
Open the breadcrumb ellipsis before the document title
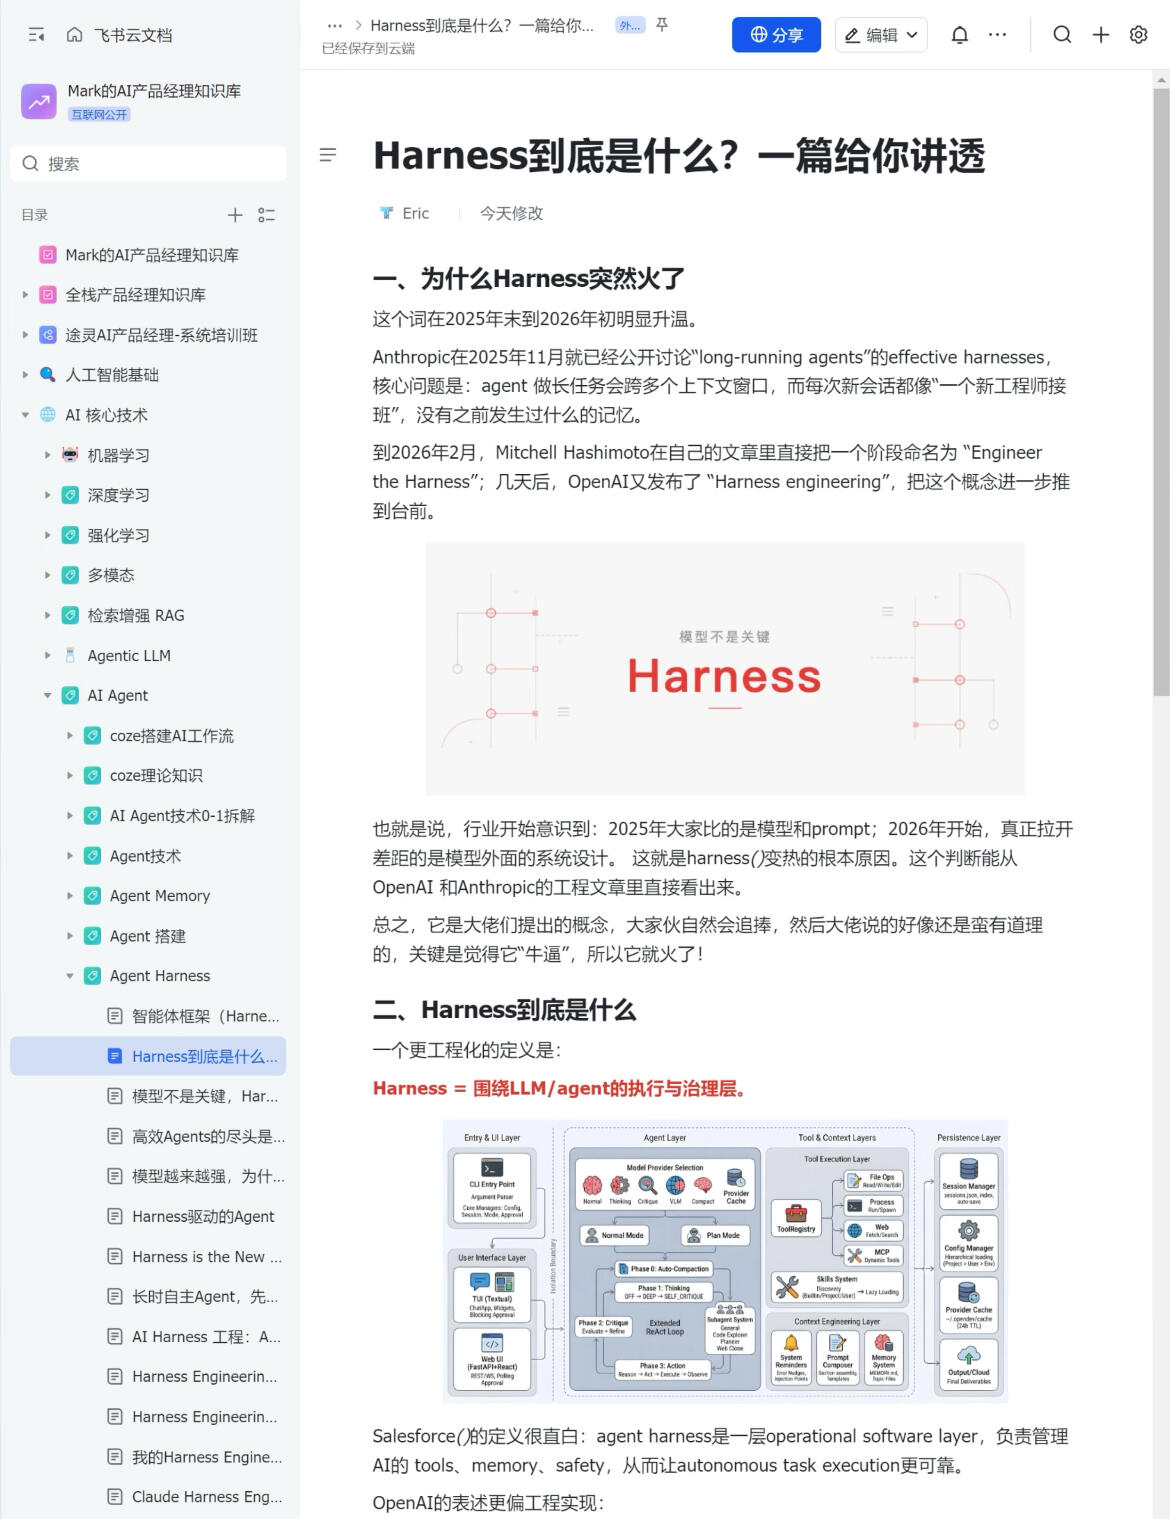point(335,26)
